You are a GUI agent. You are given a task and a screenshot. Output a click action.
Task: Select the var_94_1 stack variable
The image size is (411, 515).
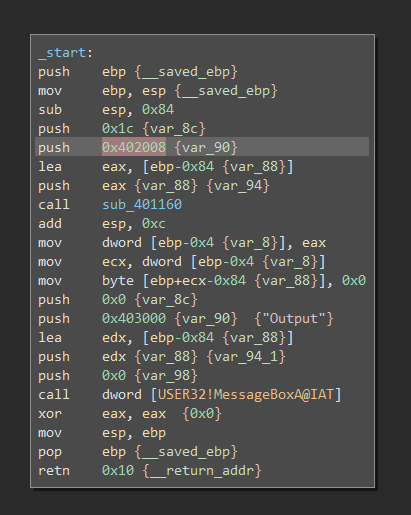pos(246,356)
